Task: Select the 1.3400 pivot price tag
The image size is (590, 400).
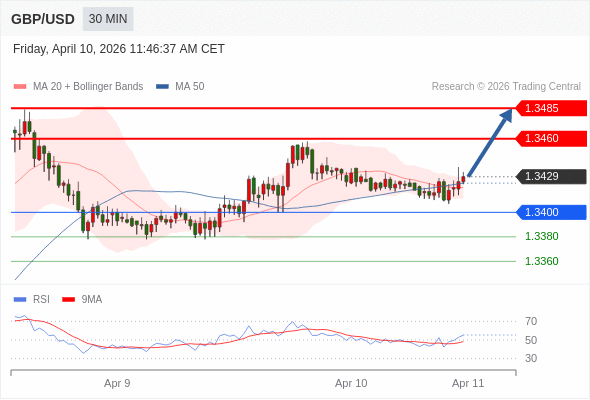Action: point(551,212)
